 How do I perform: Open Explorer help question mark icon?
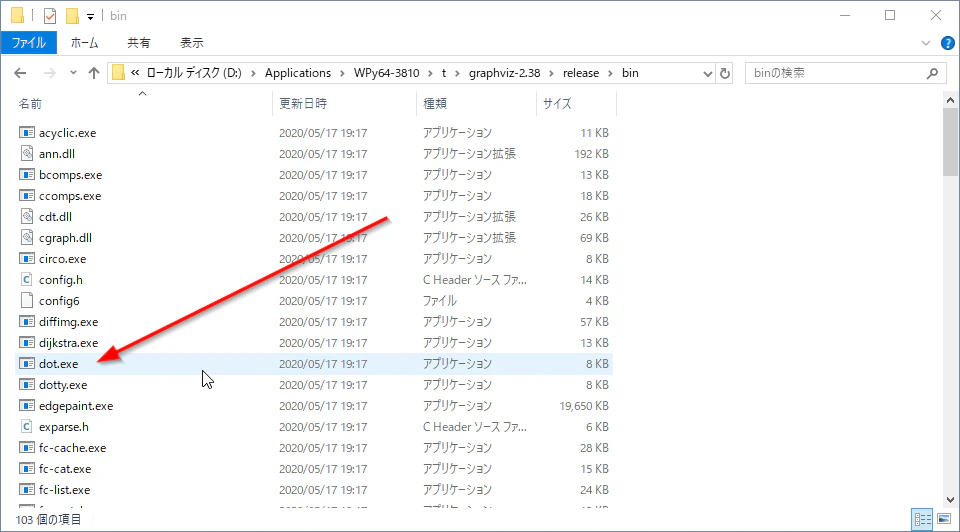[947, 43]
